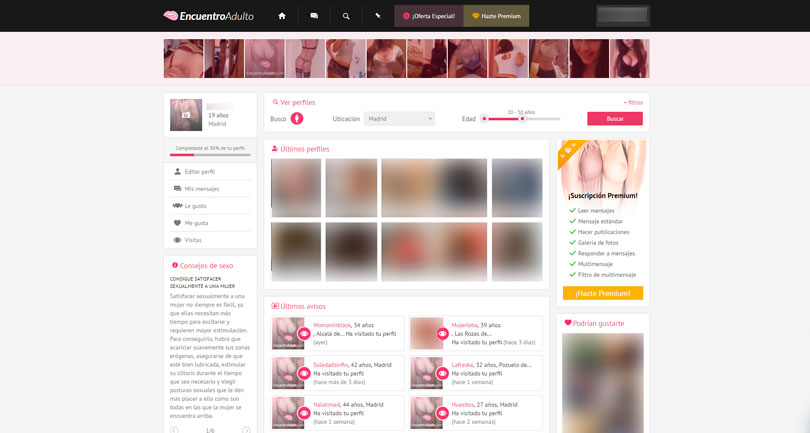Toggle the Busco gender icon
This screenshot has height=433, width=810.
click(x=297, y=118)
